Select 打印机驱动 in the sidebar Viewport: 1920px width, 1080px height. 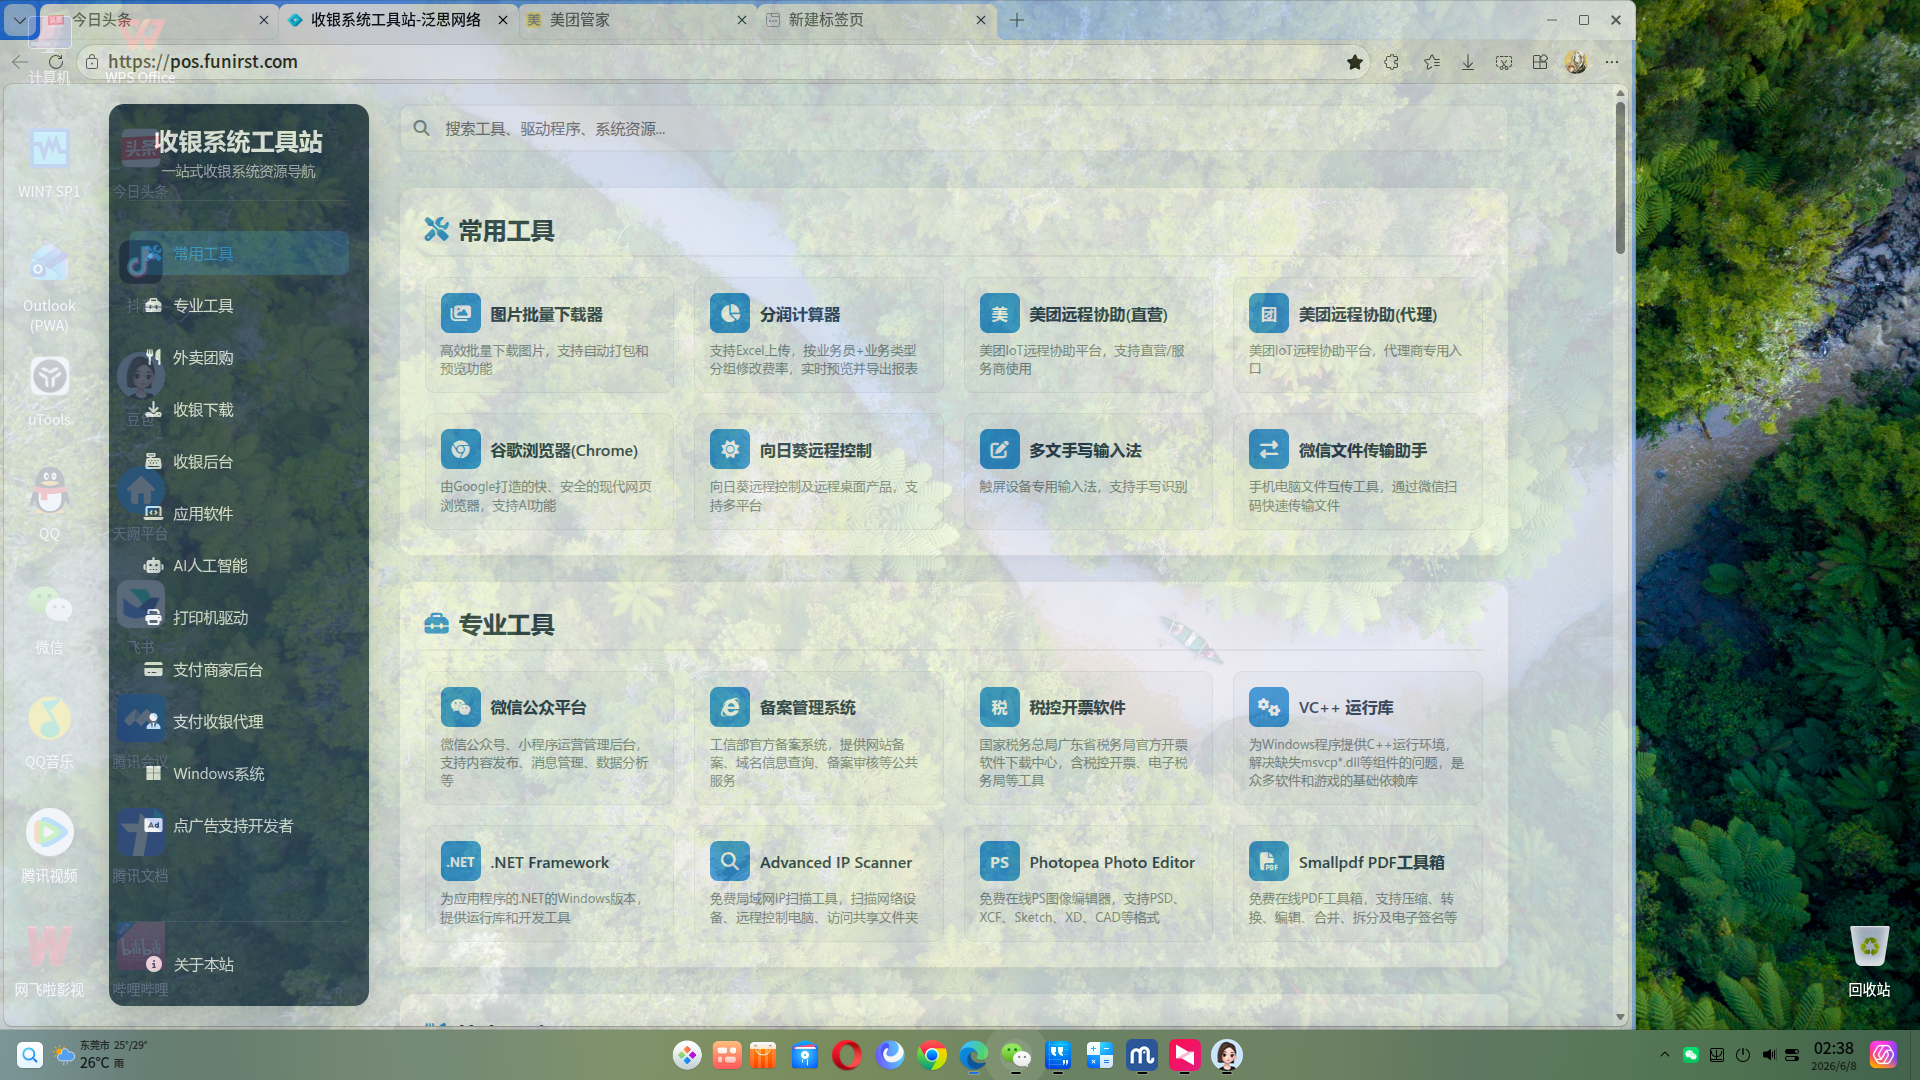[x=239, y=618]
